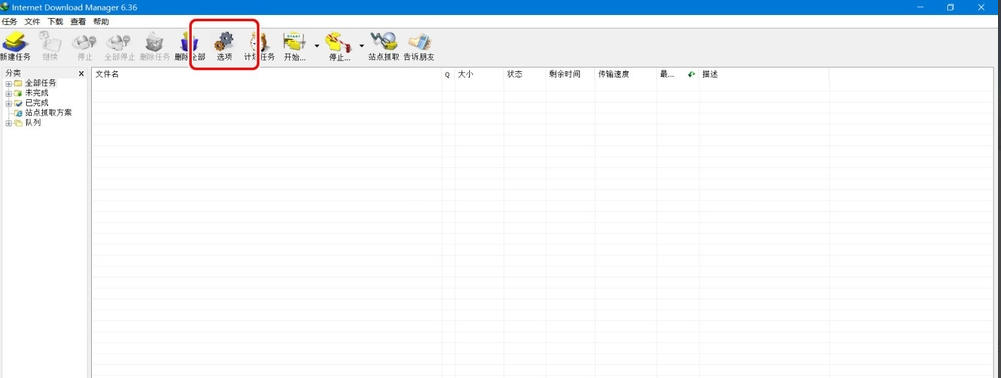Open the 任务 menu
1001x378 pixels.
pyautogui.click(x=10, y=22)
